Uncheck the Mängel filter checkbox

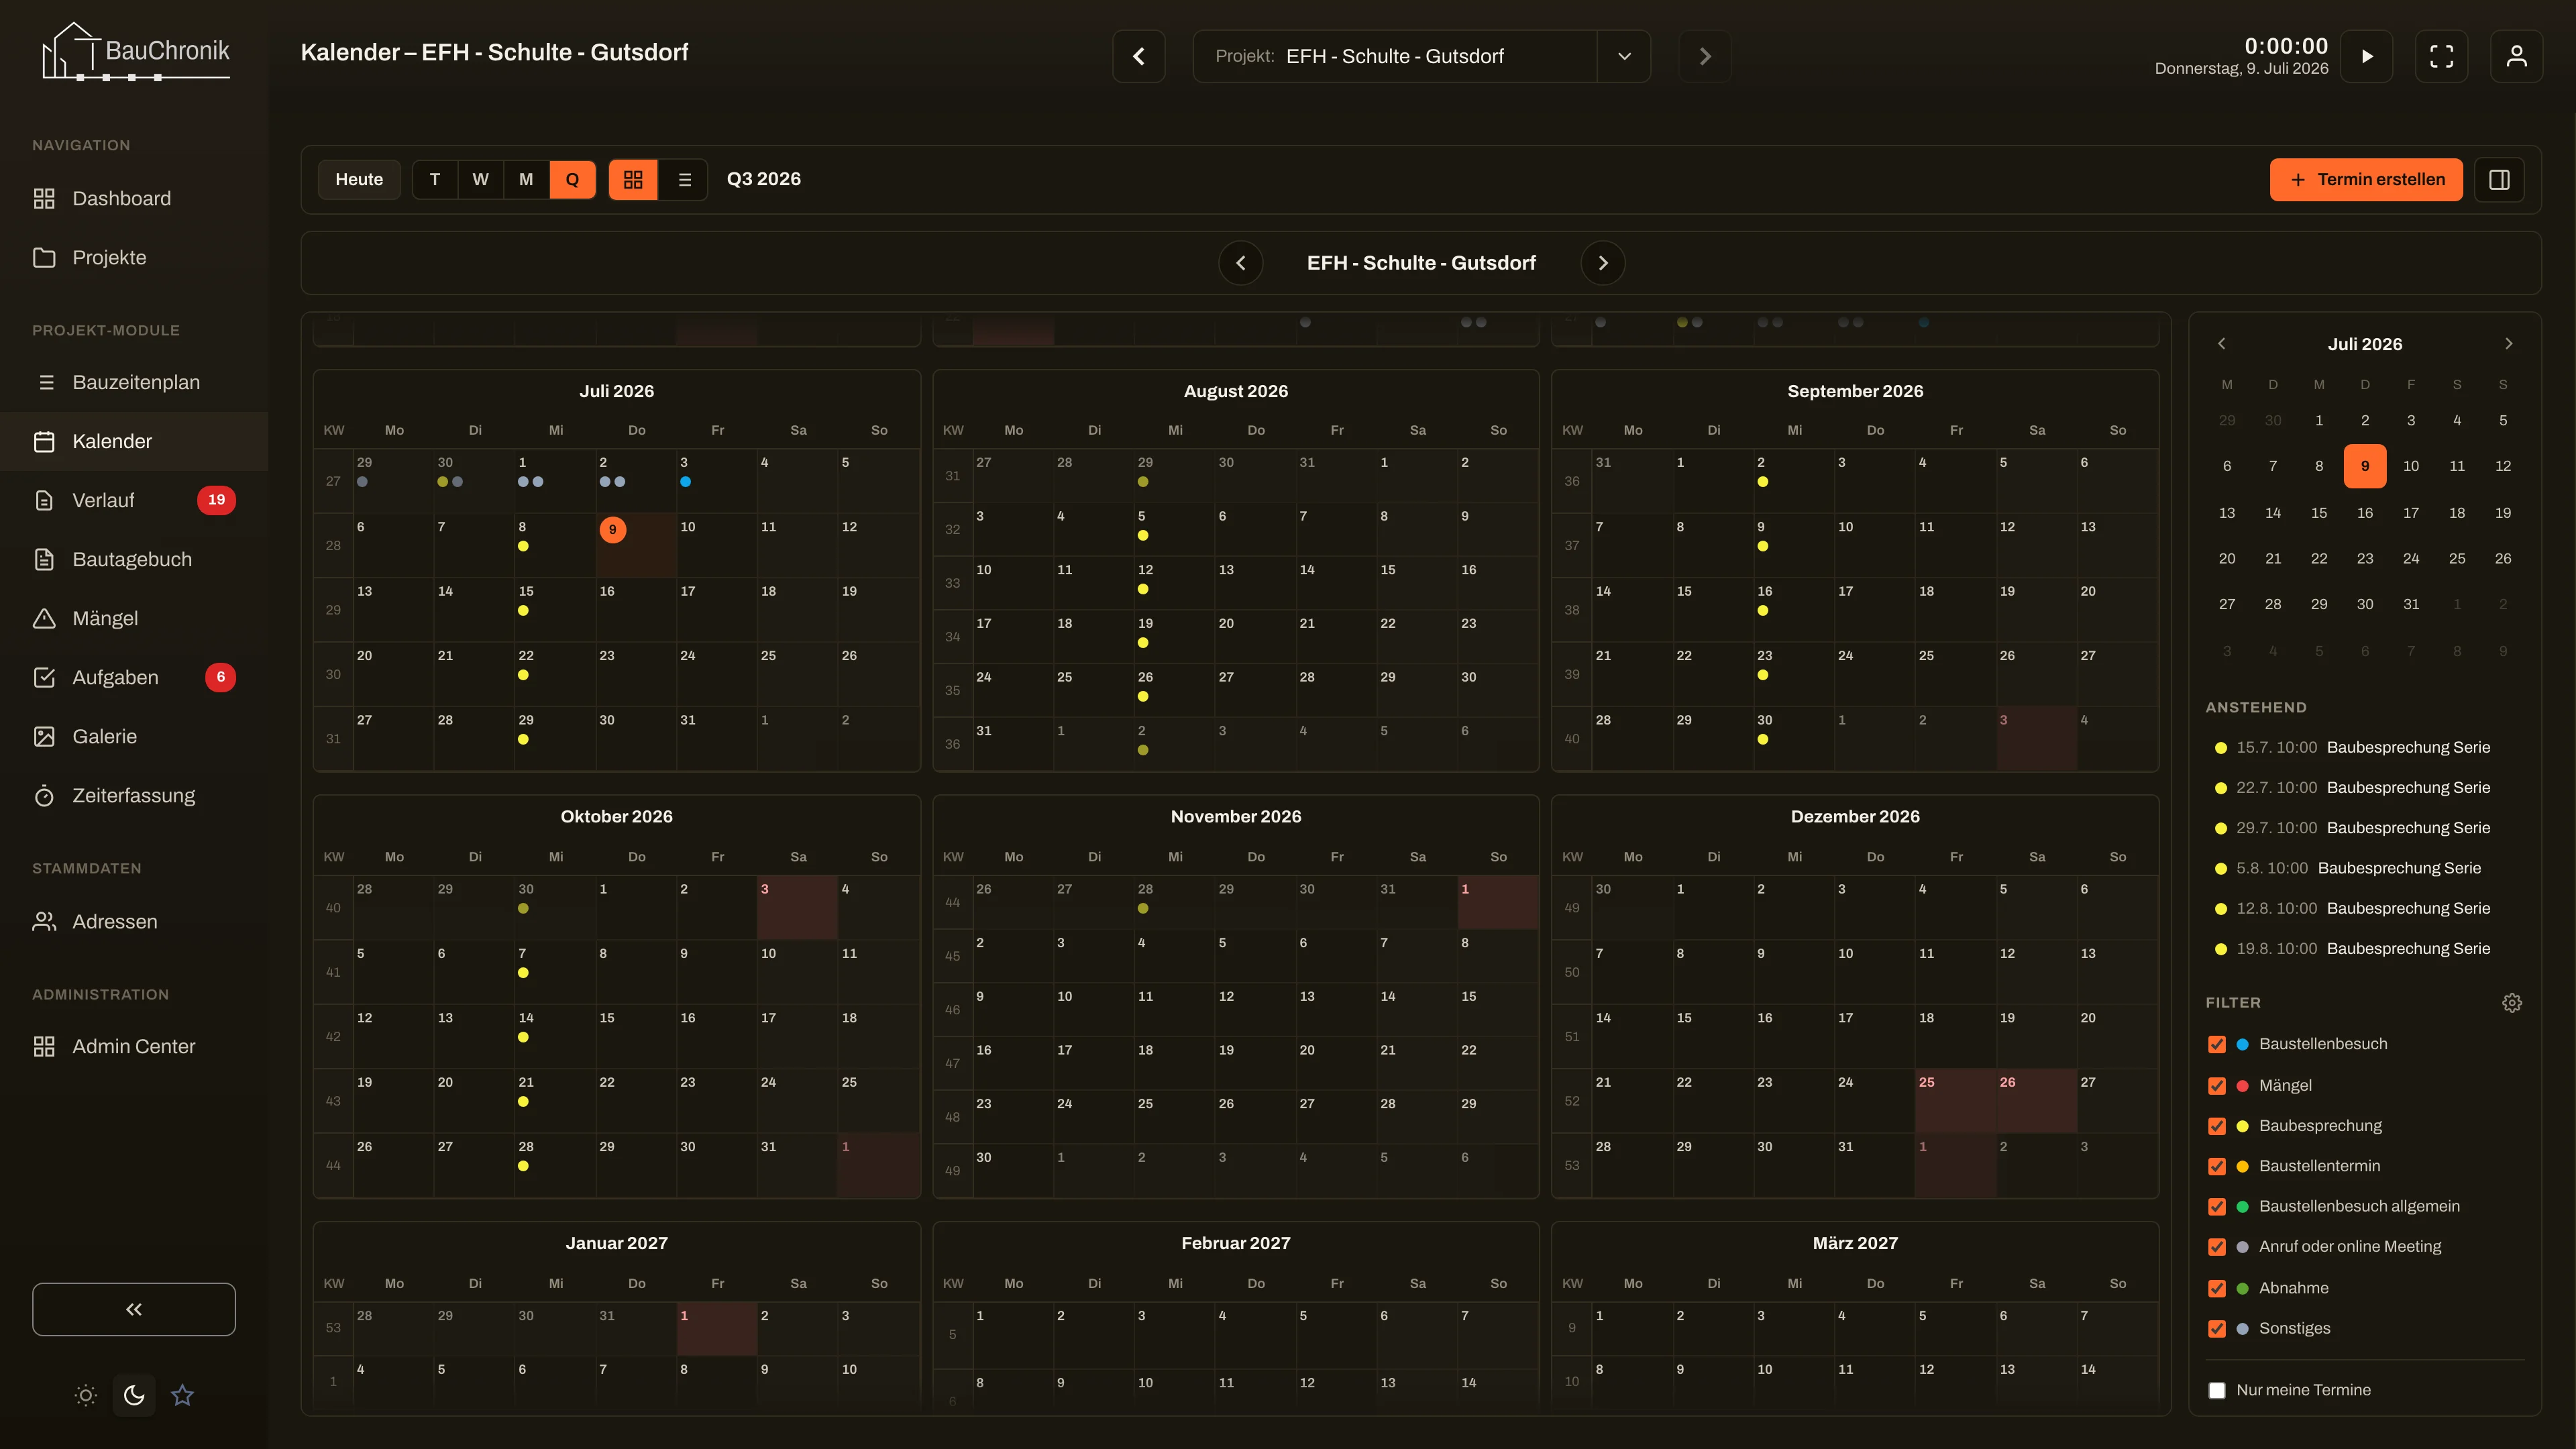[x=2217, y=1086]
